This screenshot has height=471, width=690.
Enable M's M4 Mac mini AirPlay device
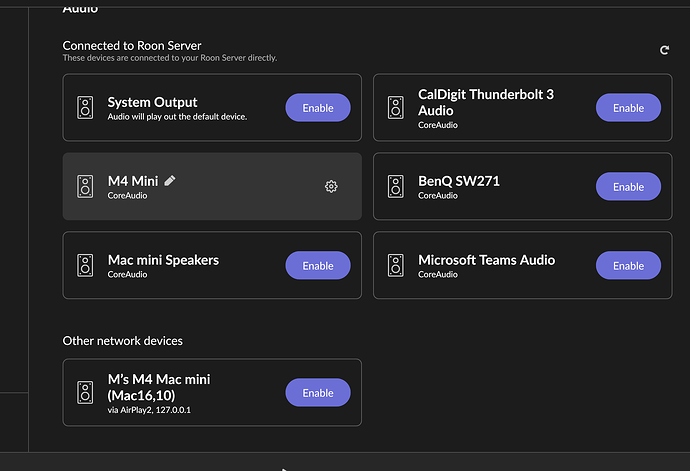coord(318,392)
